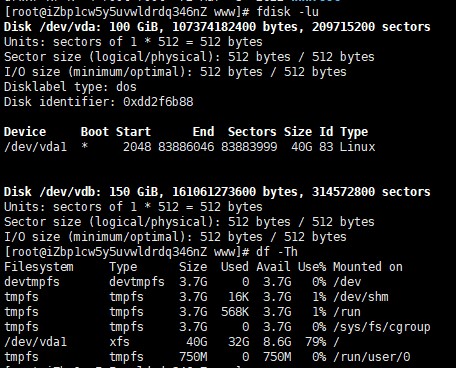
Task: Click '40G' size in the df output
Action: click(x=196, y=342)
